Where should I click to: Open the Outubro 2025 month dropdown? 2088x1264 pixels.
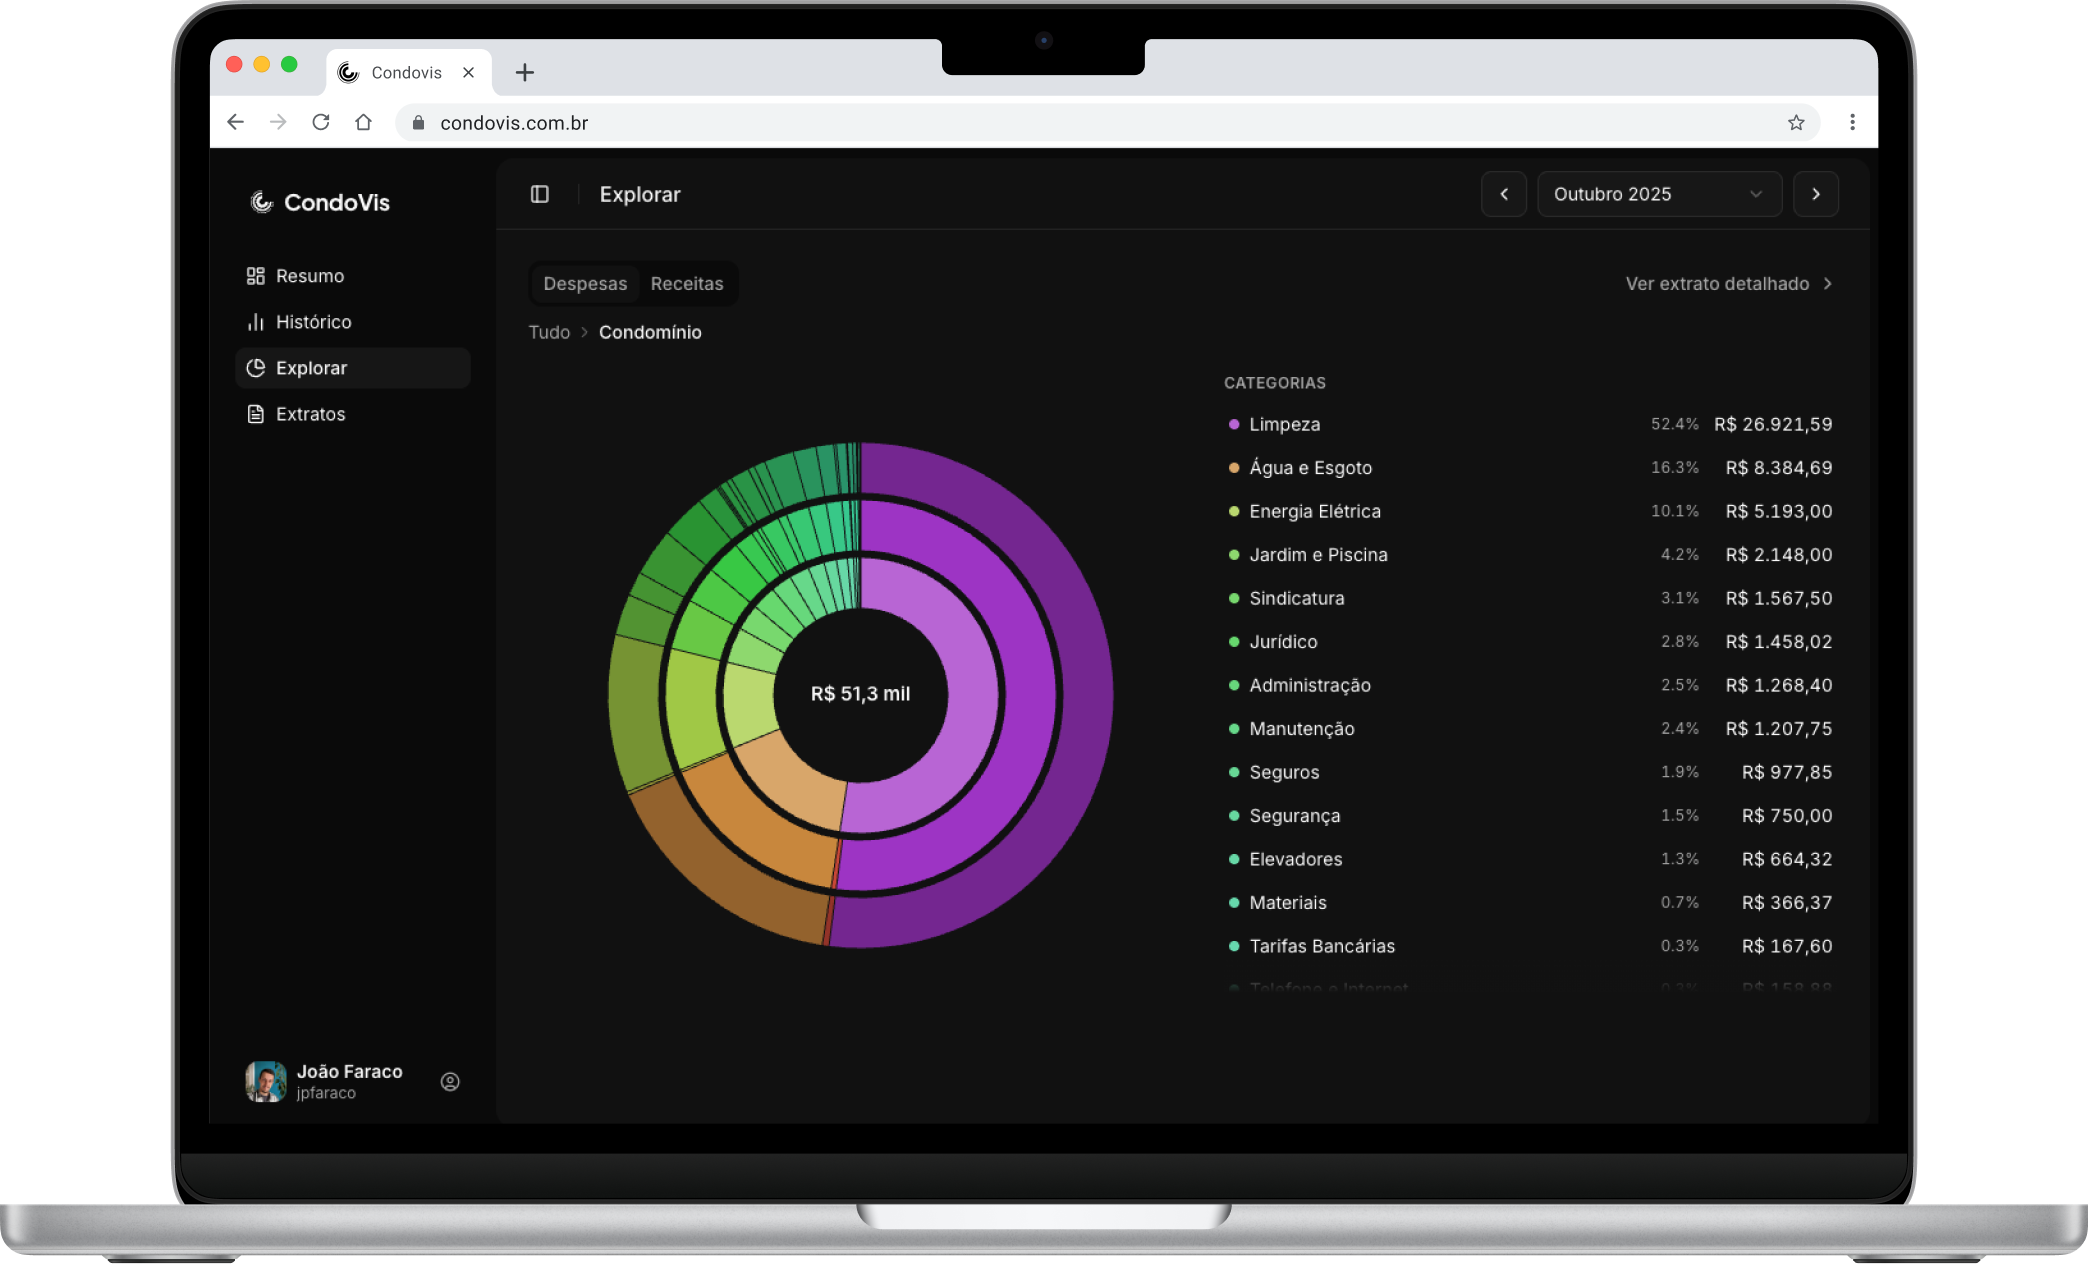coord(1658,194)
